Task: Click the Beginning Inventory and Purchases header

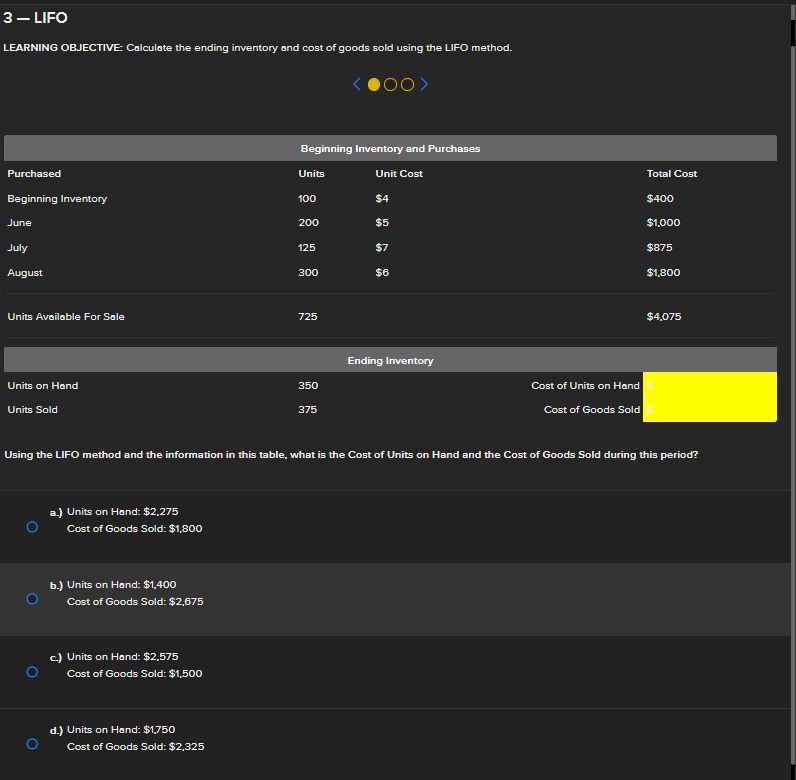Action: 390,148
